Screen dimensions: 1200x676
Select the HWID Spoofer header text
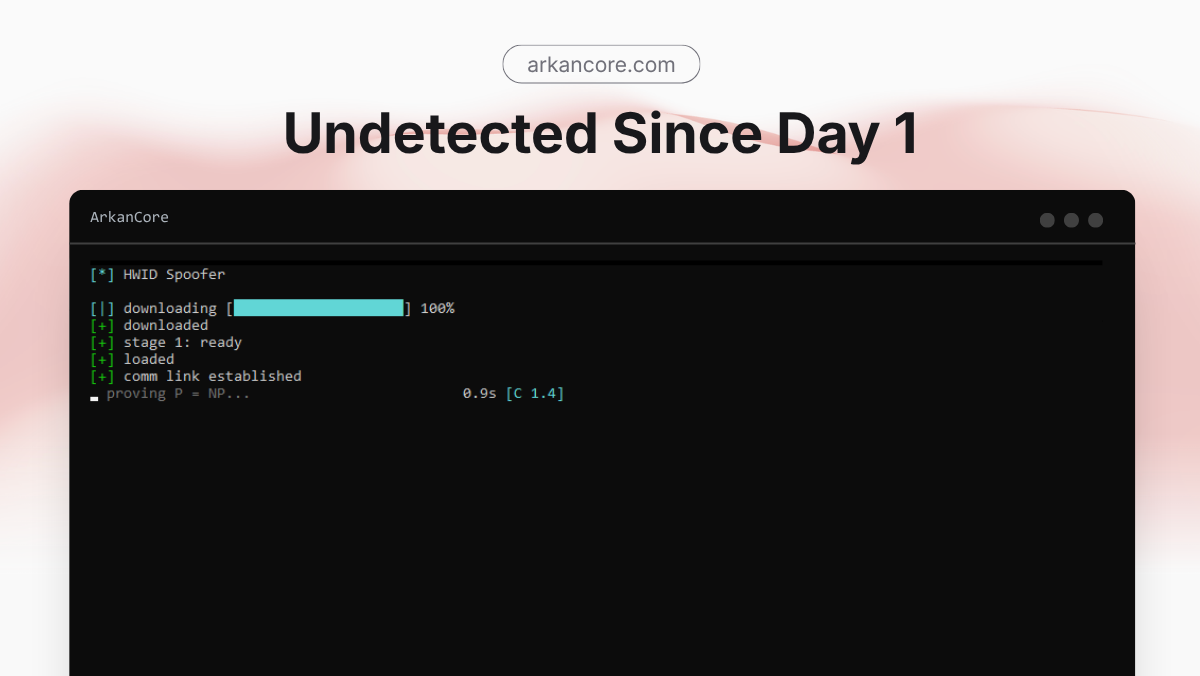(x=174, y=274)
